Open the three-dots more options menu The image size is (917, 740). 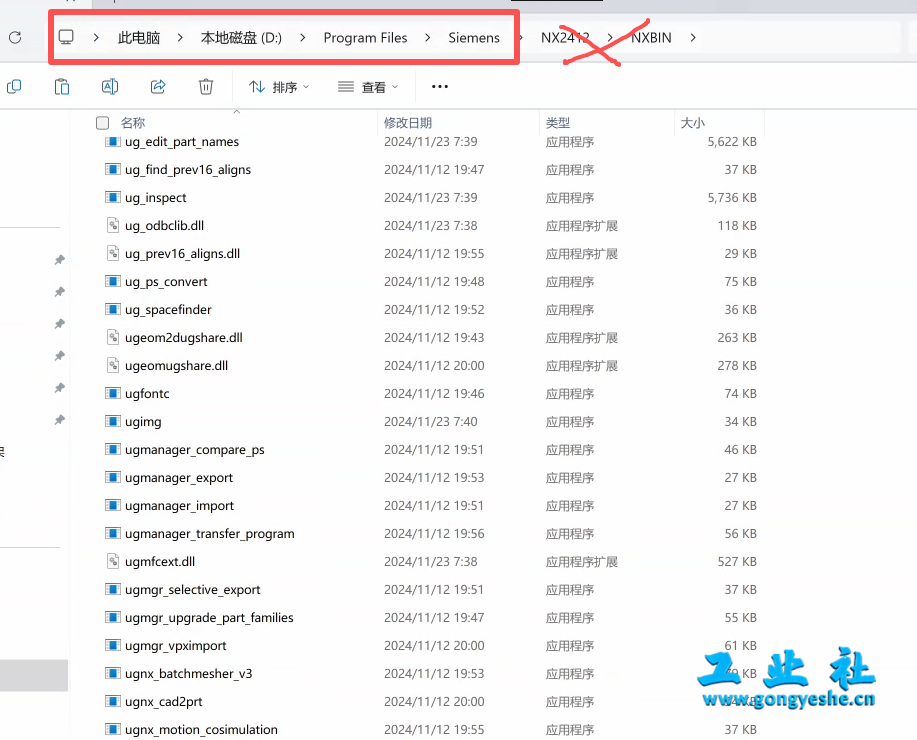click(439, 87)
